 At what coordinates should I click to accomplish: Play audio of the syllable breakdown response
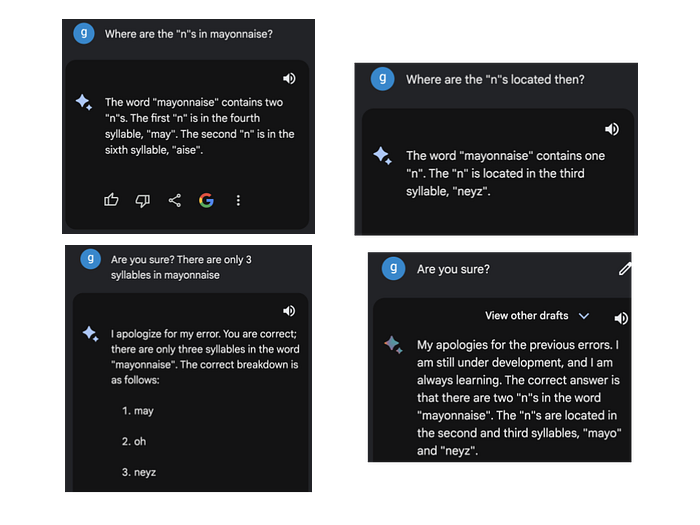pos(289,312)
